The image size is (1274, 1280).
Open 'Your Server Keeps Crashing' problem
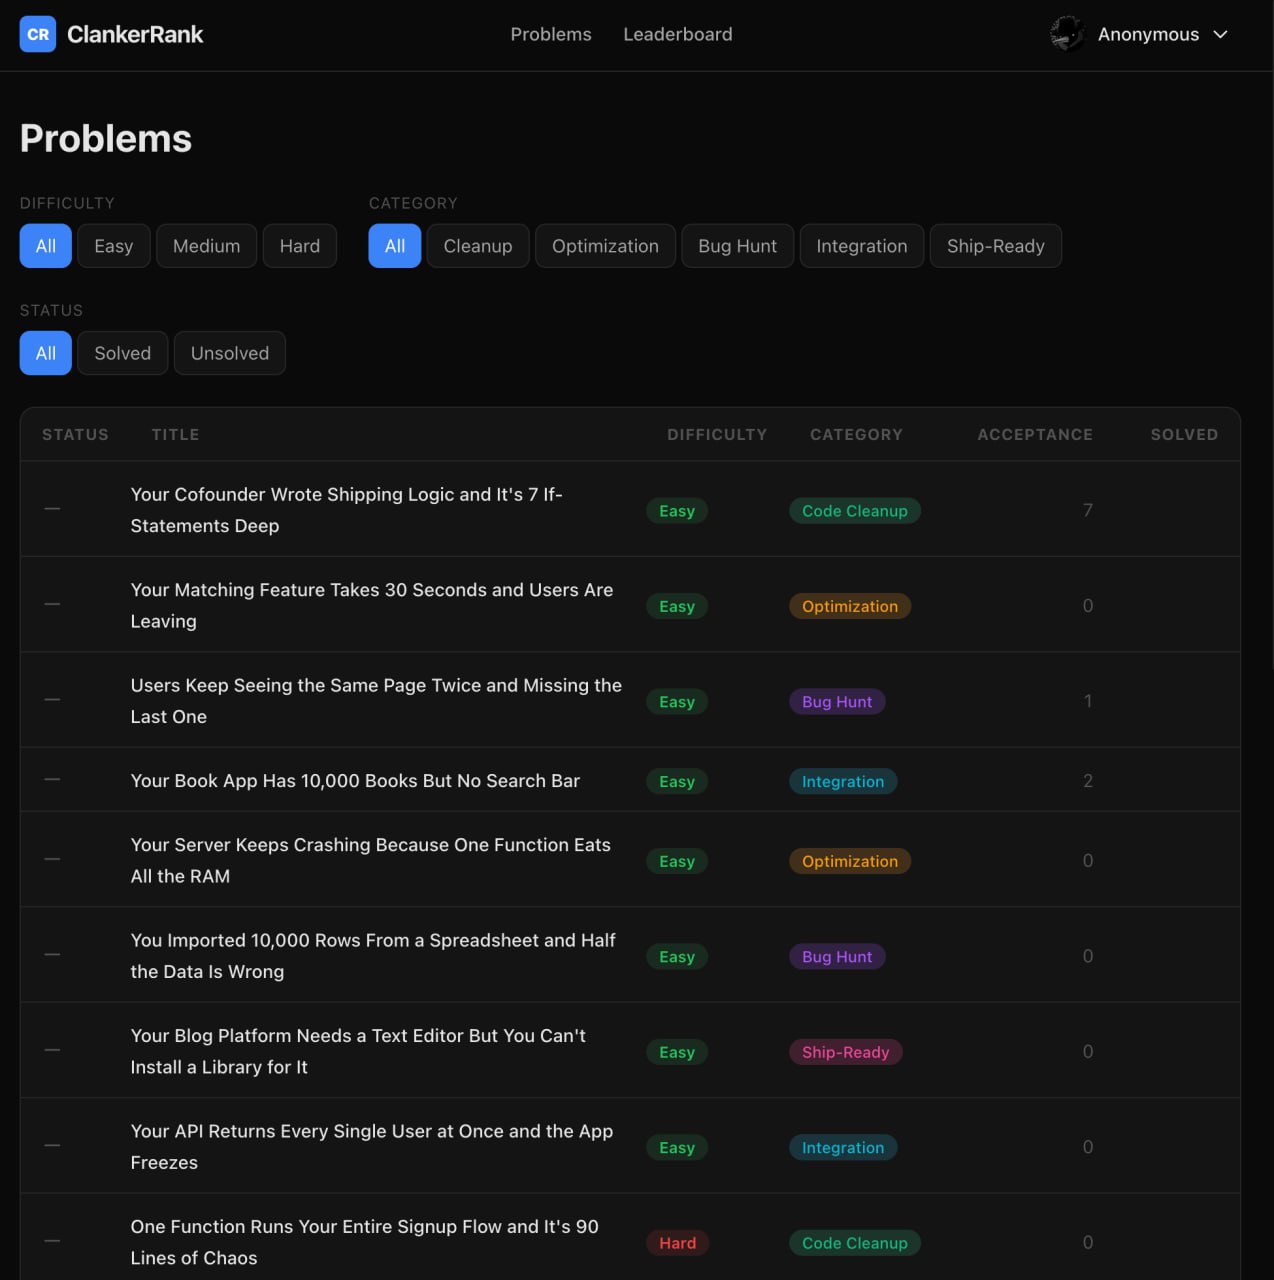coord(370,860)
